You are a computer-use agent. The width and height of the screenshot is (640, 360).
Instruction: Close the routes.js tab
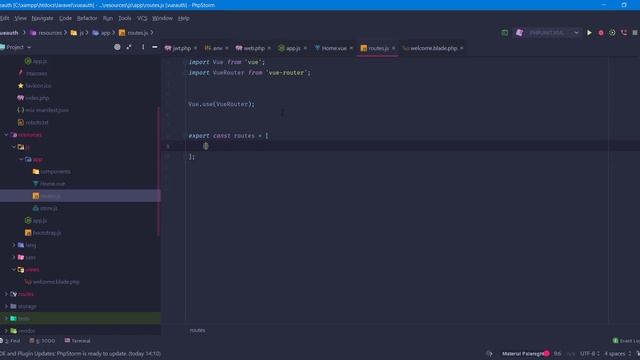pyautogui.click(x=393, y=48)
